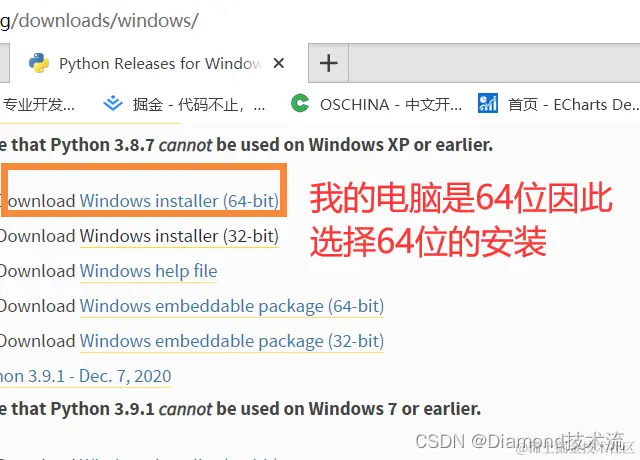
Task: Click the Juejin bookmark icon
Action: pos(113,104)
